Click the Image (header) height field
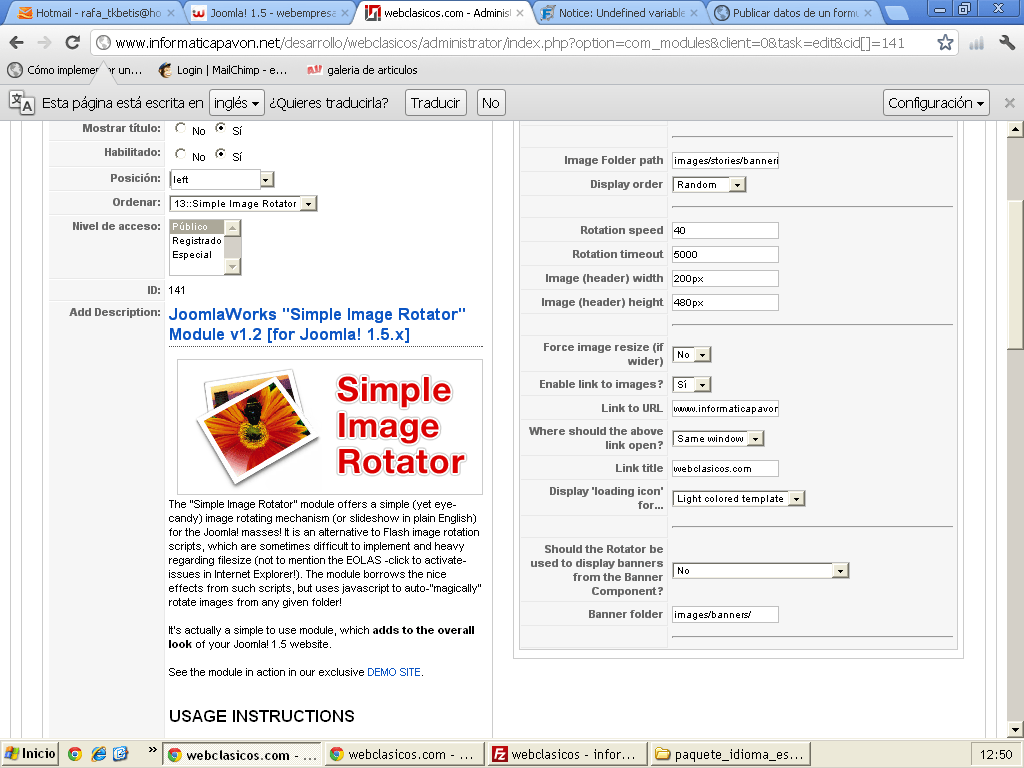Image resolution: width=1024 pixels, height=768 pixels. pos(726,302)
